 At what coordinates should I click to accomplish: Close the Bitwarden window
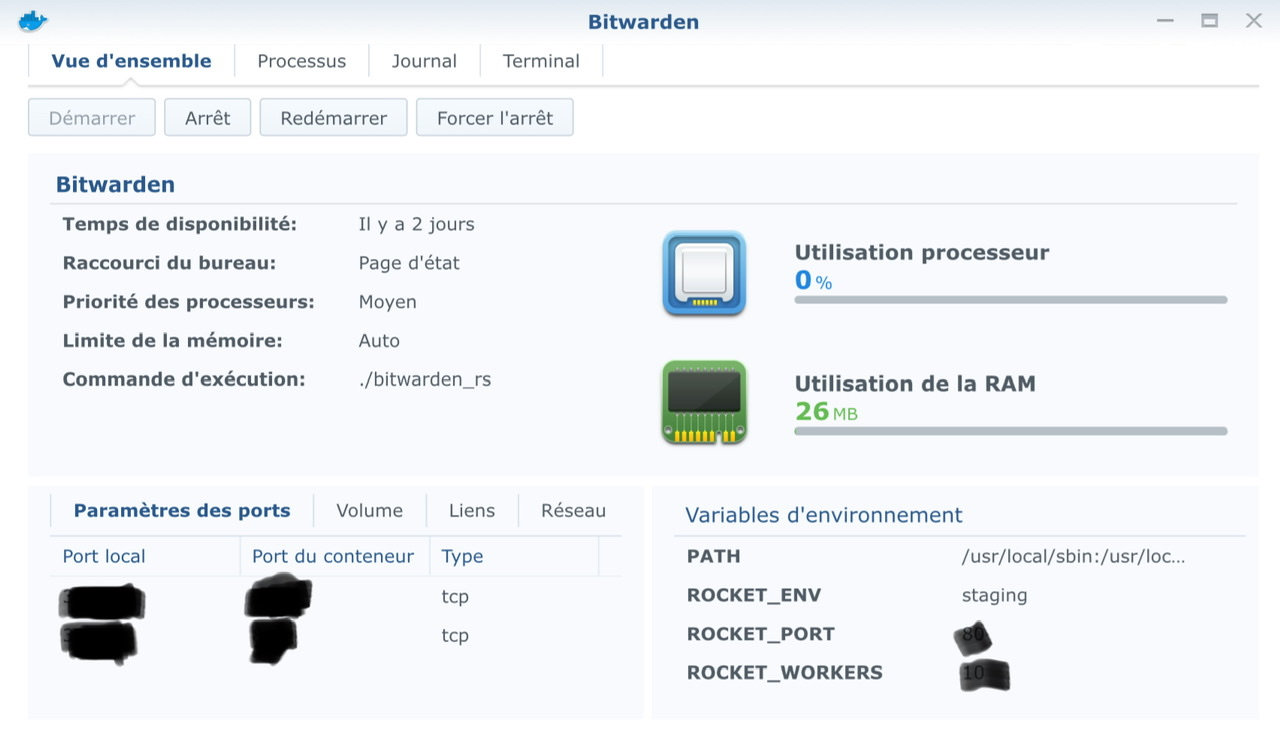(1253, 20)
